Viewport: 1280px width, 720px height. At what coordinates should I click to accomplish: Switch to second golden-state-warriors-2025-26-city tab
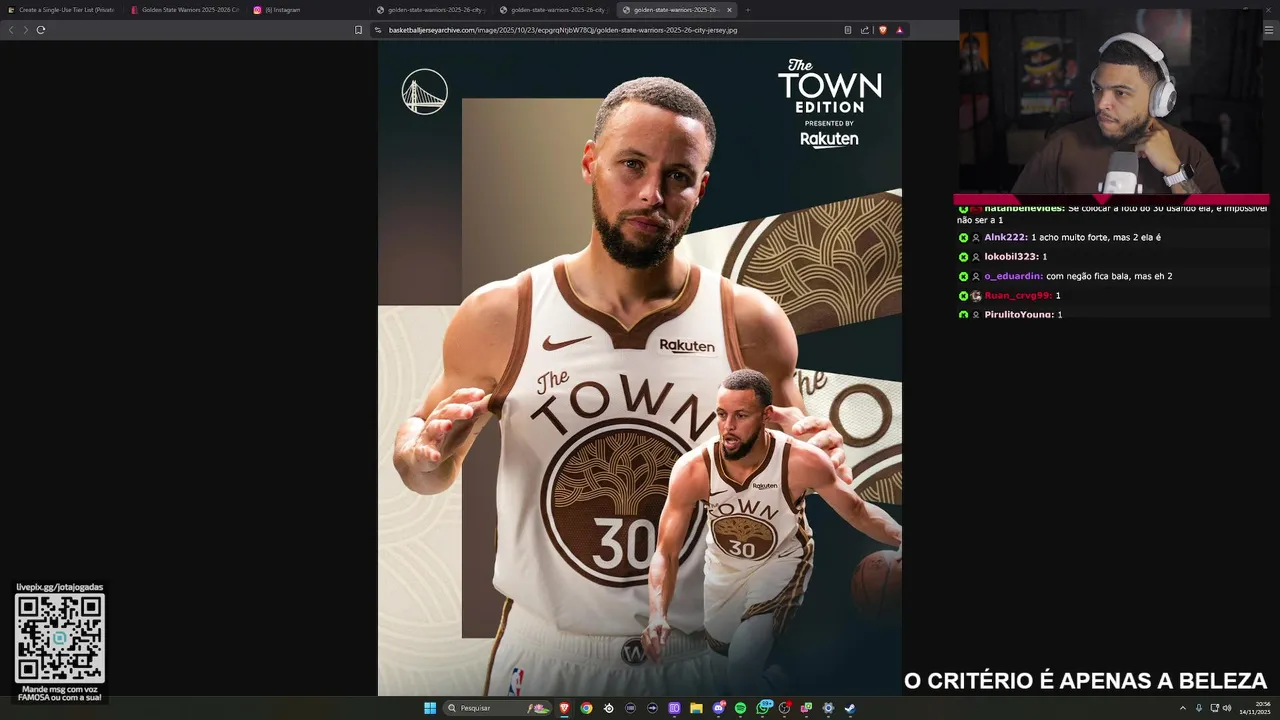point(553,10)
